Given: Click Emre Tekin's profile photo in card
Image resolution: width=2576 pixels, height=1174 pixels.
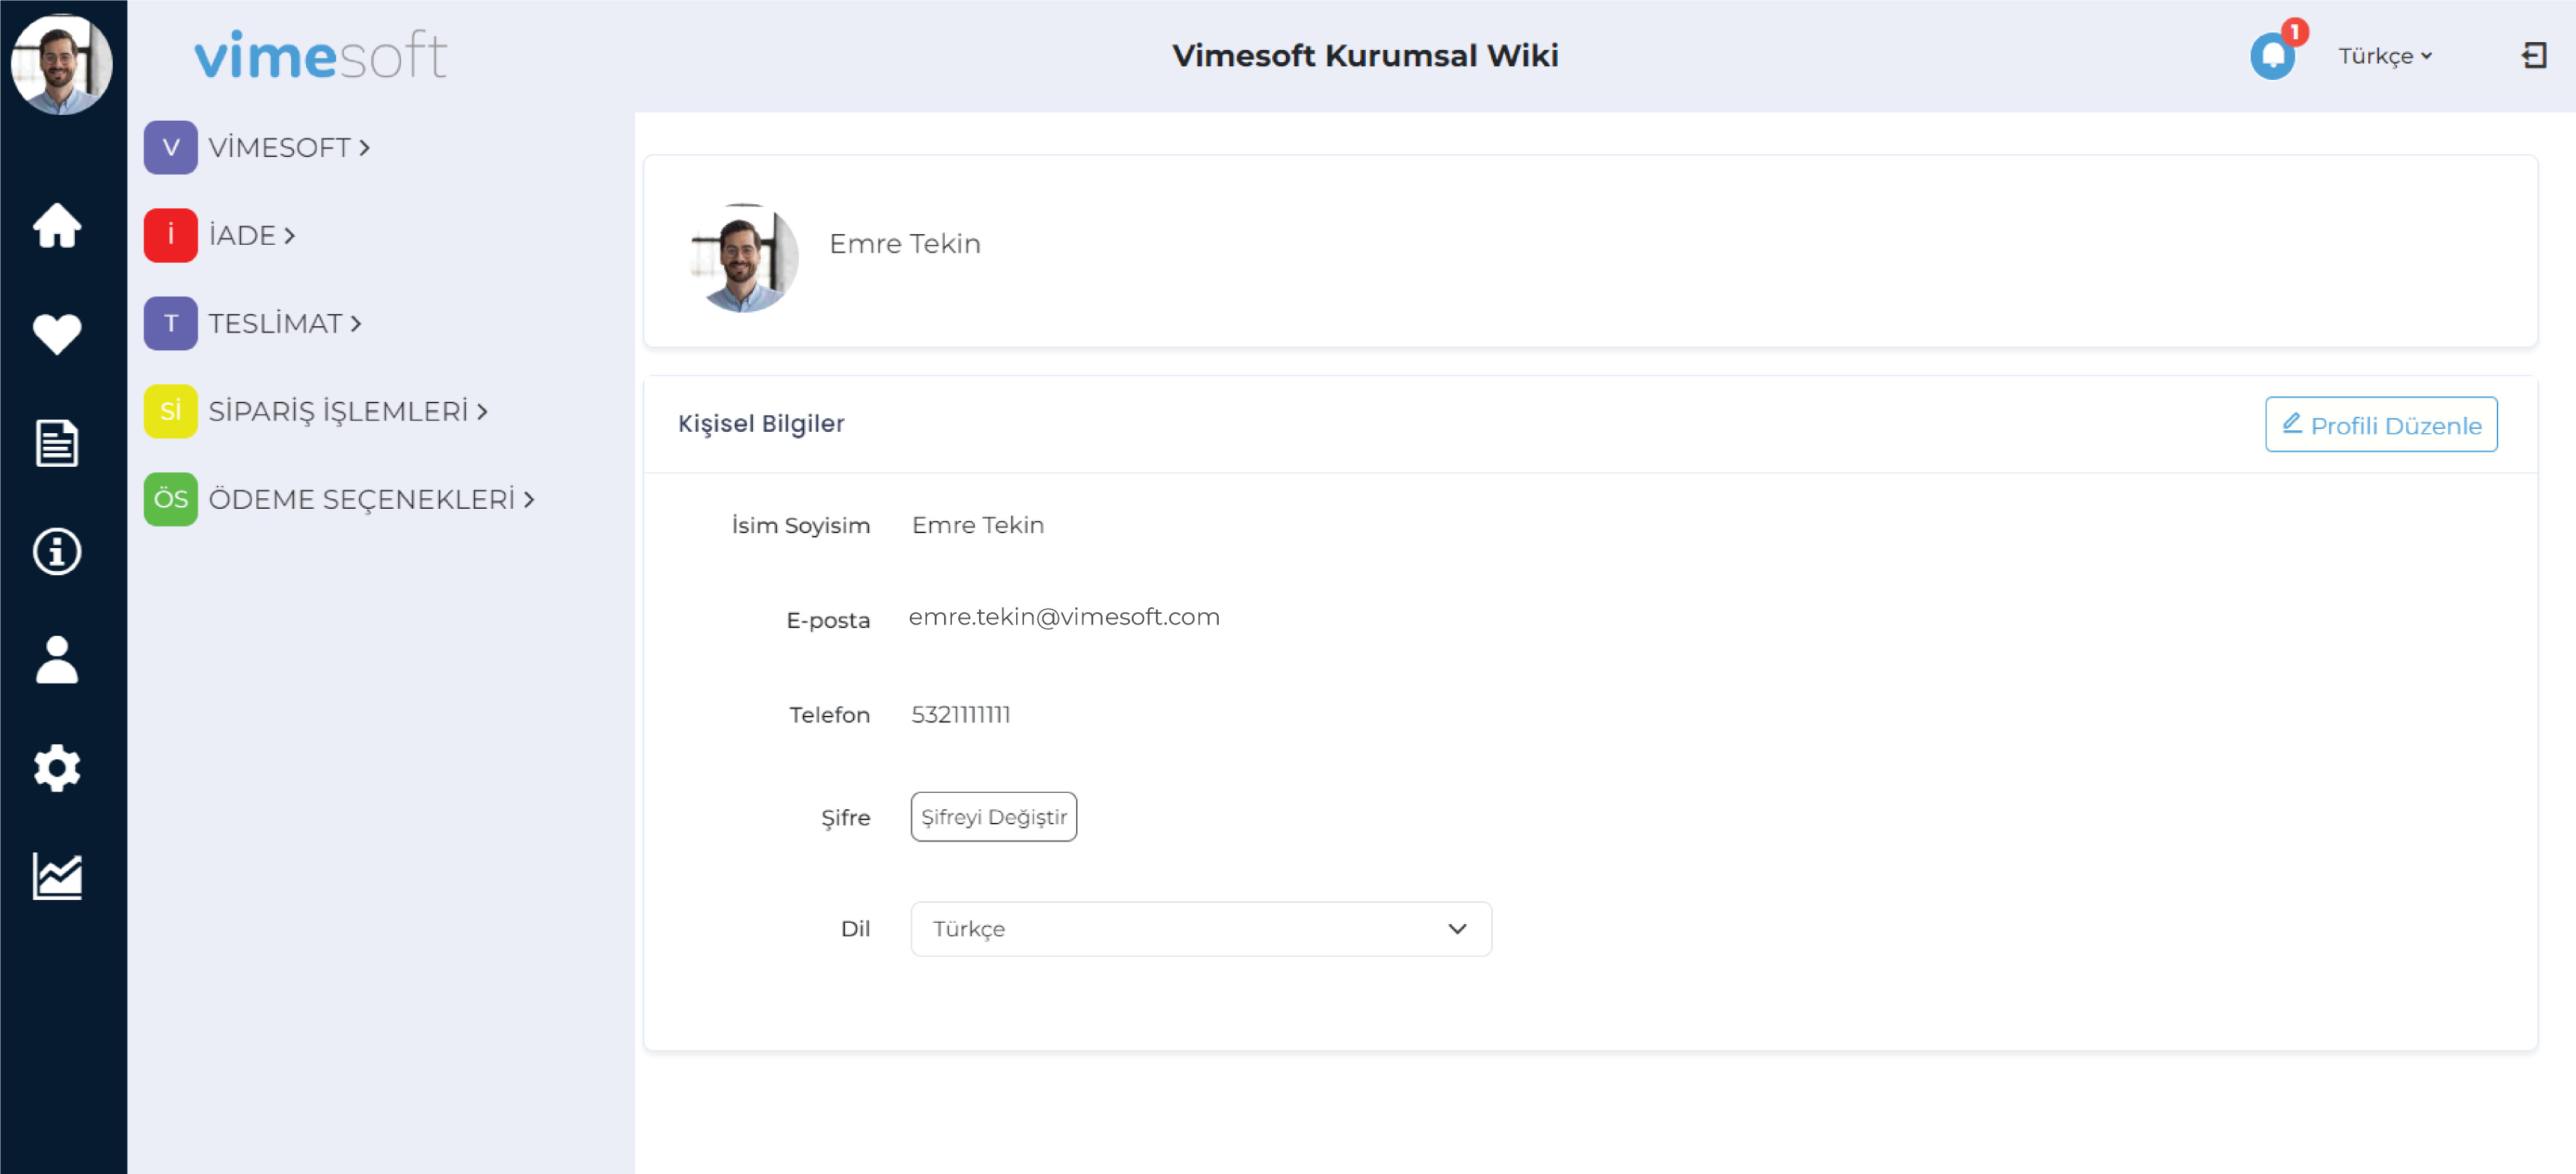Looking at the screenshot, I should 743,258.
